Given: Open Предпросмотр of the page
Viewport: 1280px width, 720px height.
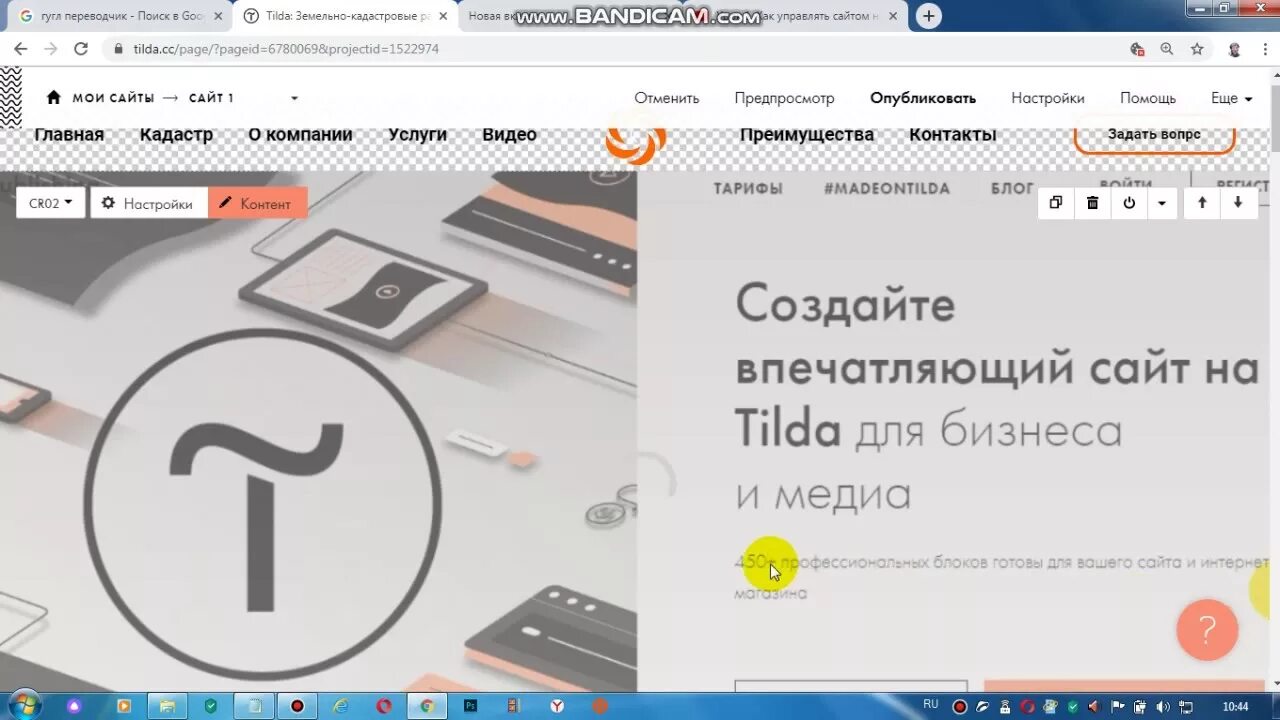Looking at the screenshot, I should click(784, 98).
